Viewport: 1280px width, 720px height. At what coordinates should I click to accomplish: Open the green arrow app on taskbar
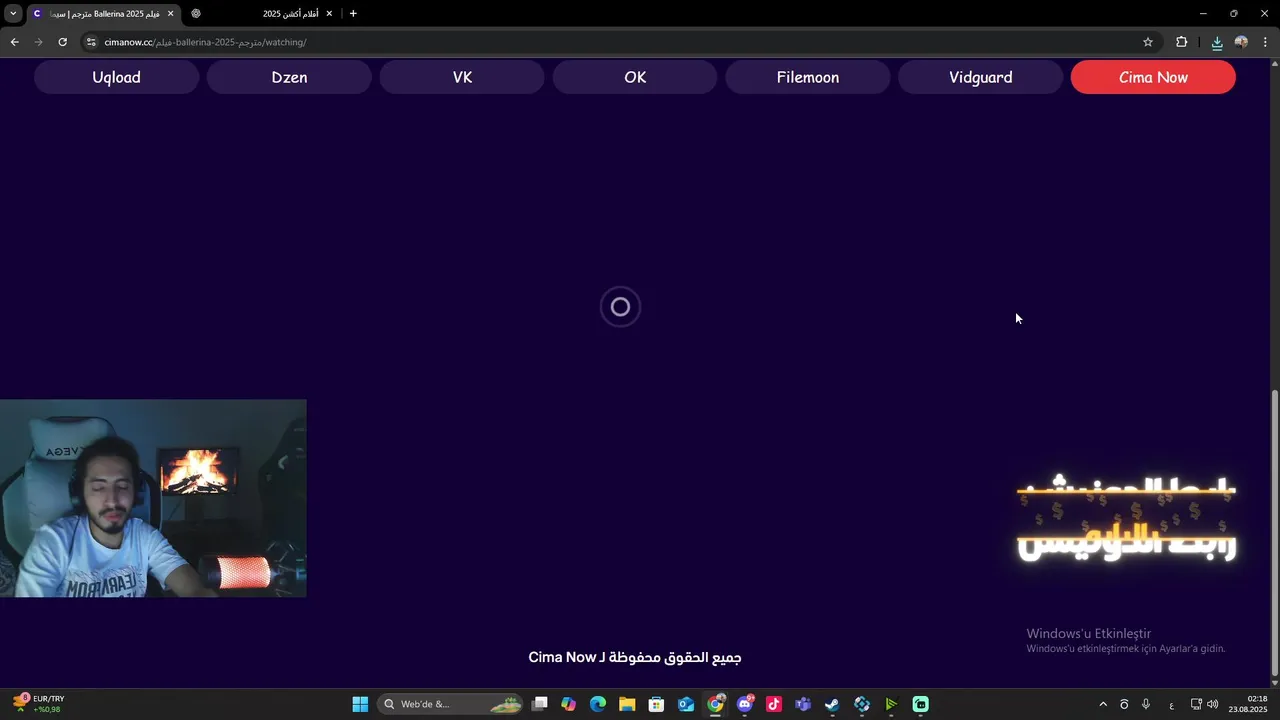tap(891, 704)
